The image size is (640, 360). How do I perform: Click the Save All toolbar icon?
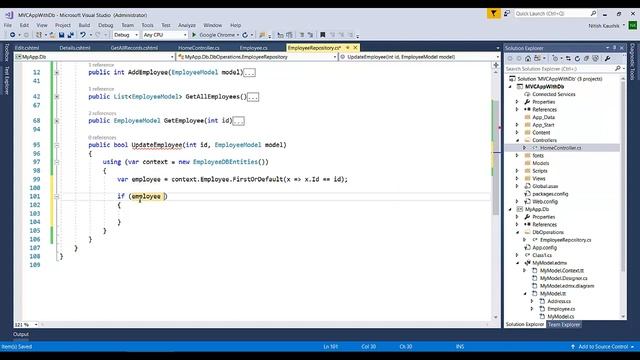pos(70,35)
